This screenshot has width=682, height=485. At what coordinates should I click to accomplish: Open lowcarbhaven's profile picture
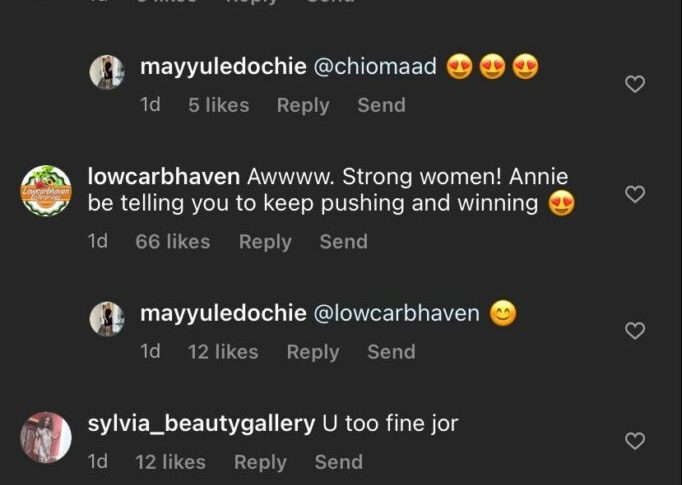[46, 190]
